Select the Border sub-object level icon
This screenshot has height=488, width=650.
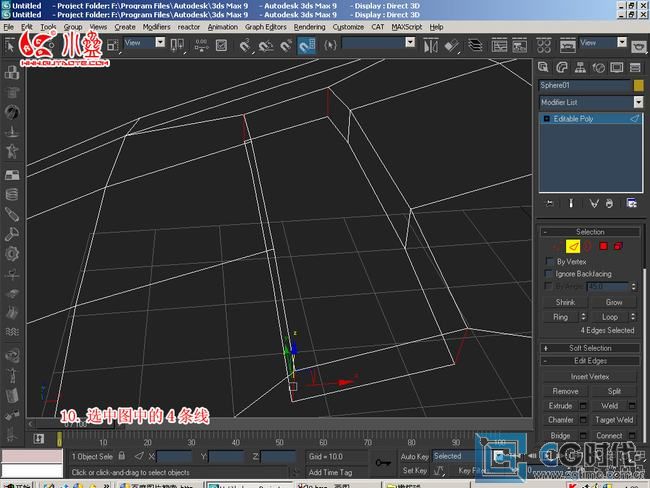pos(588,246)
